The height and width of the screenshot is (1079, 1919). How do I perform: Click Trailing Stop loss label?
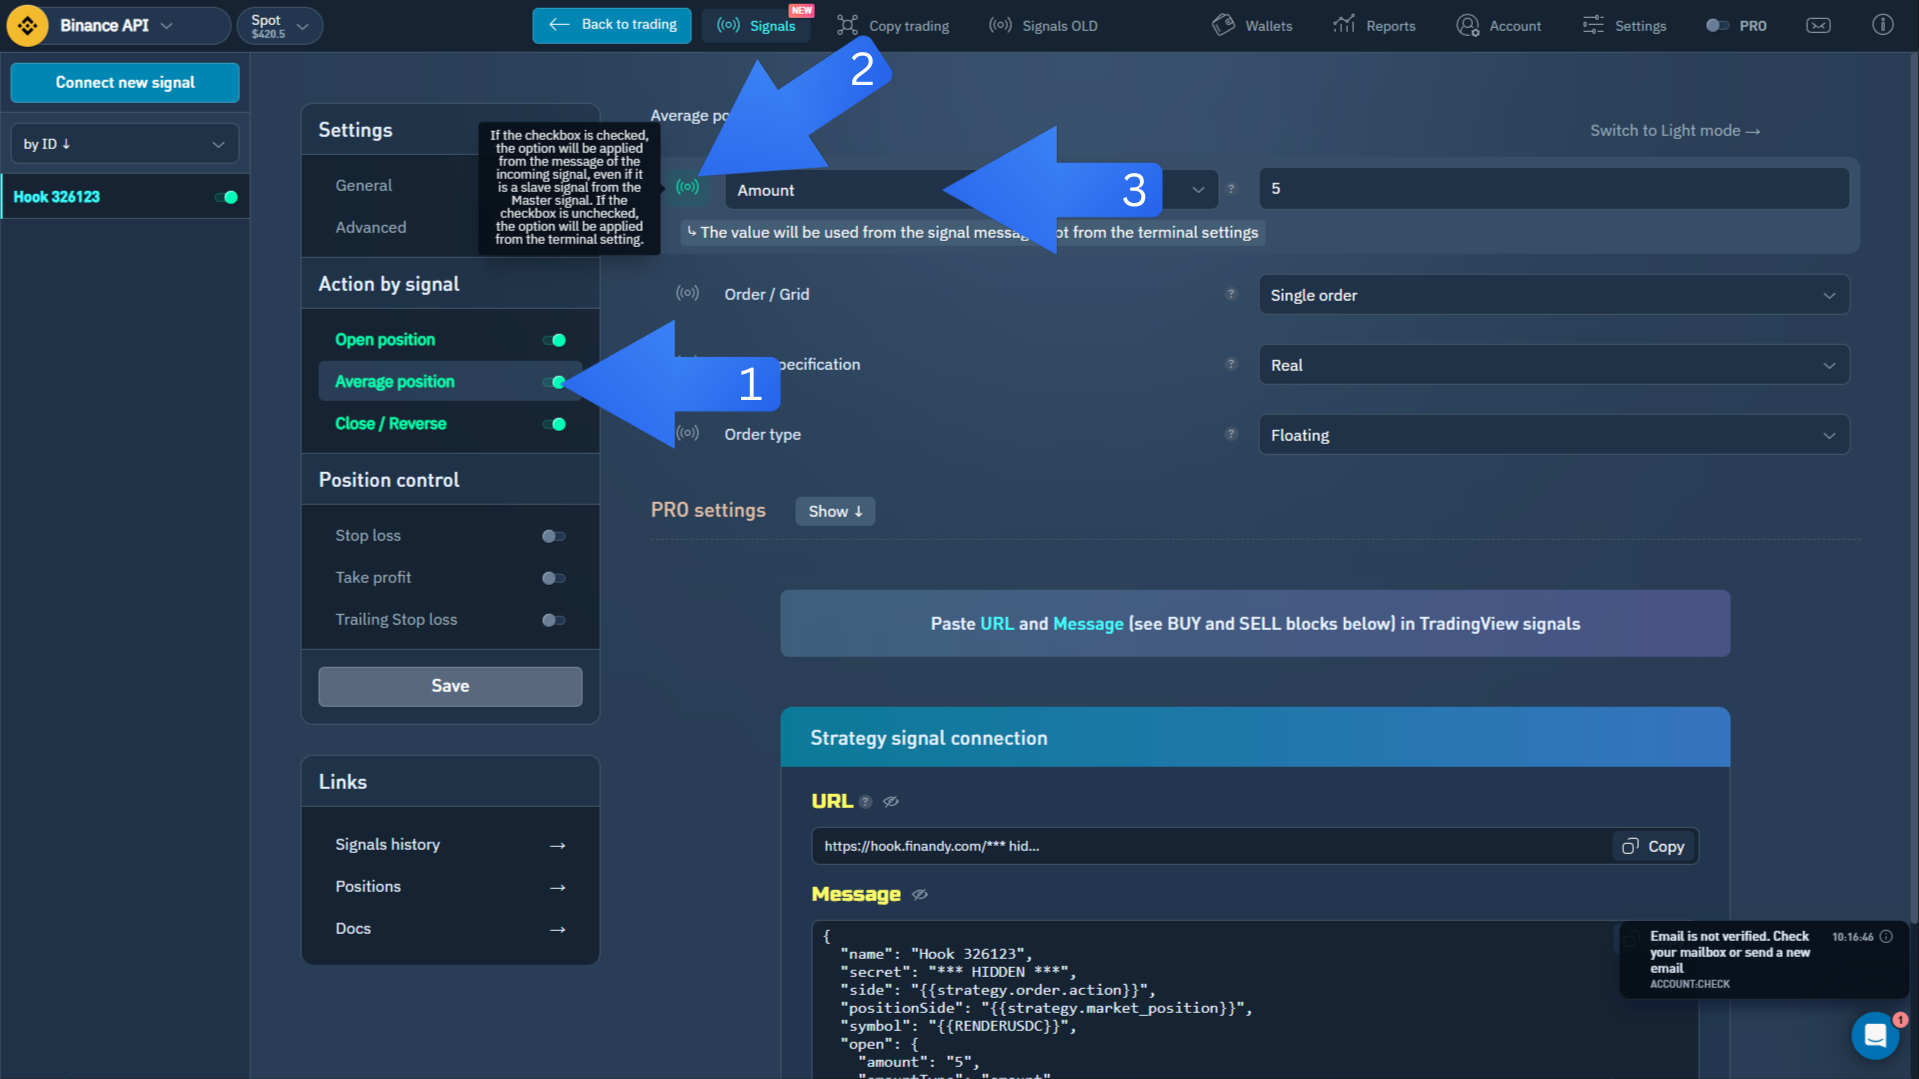coord(396,620)
